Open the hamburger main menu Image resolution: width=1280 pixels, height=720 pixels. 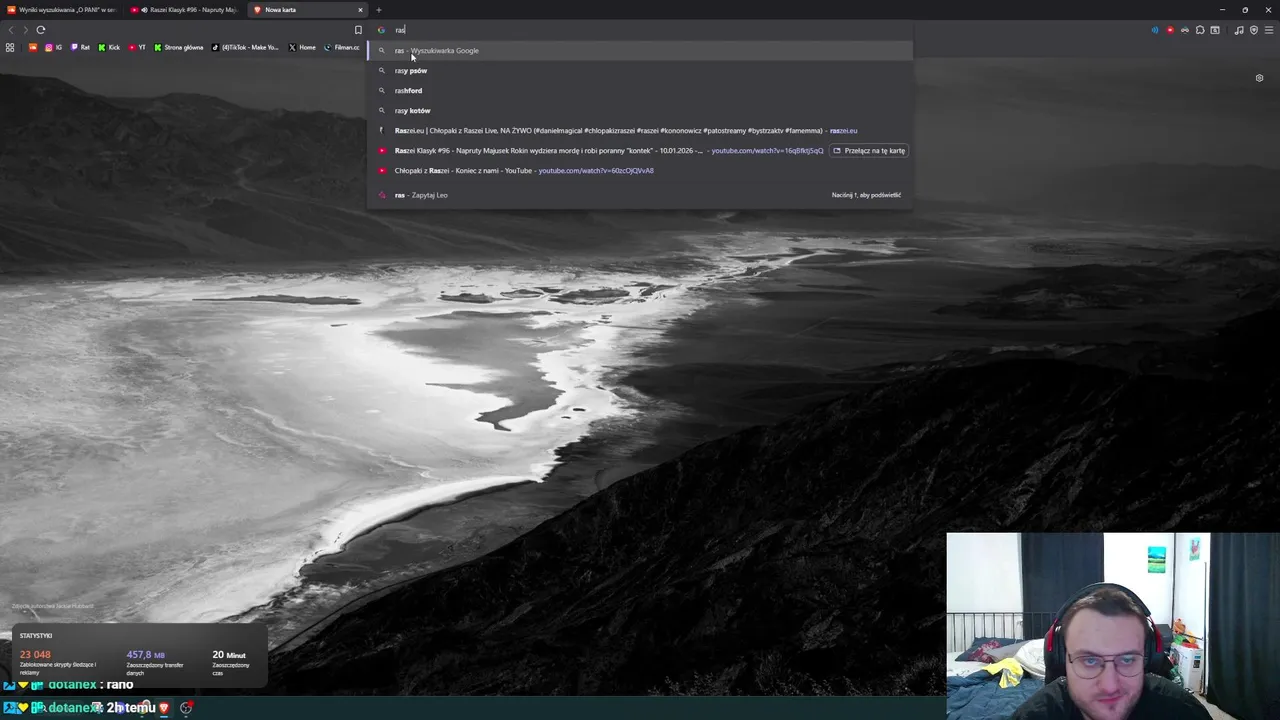click(x=1269, y=30)
